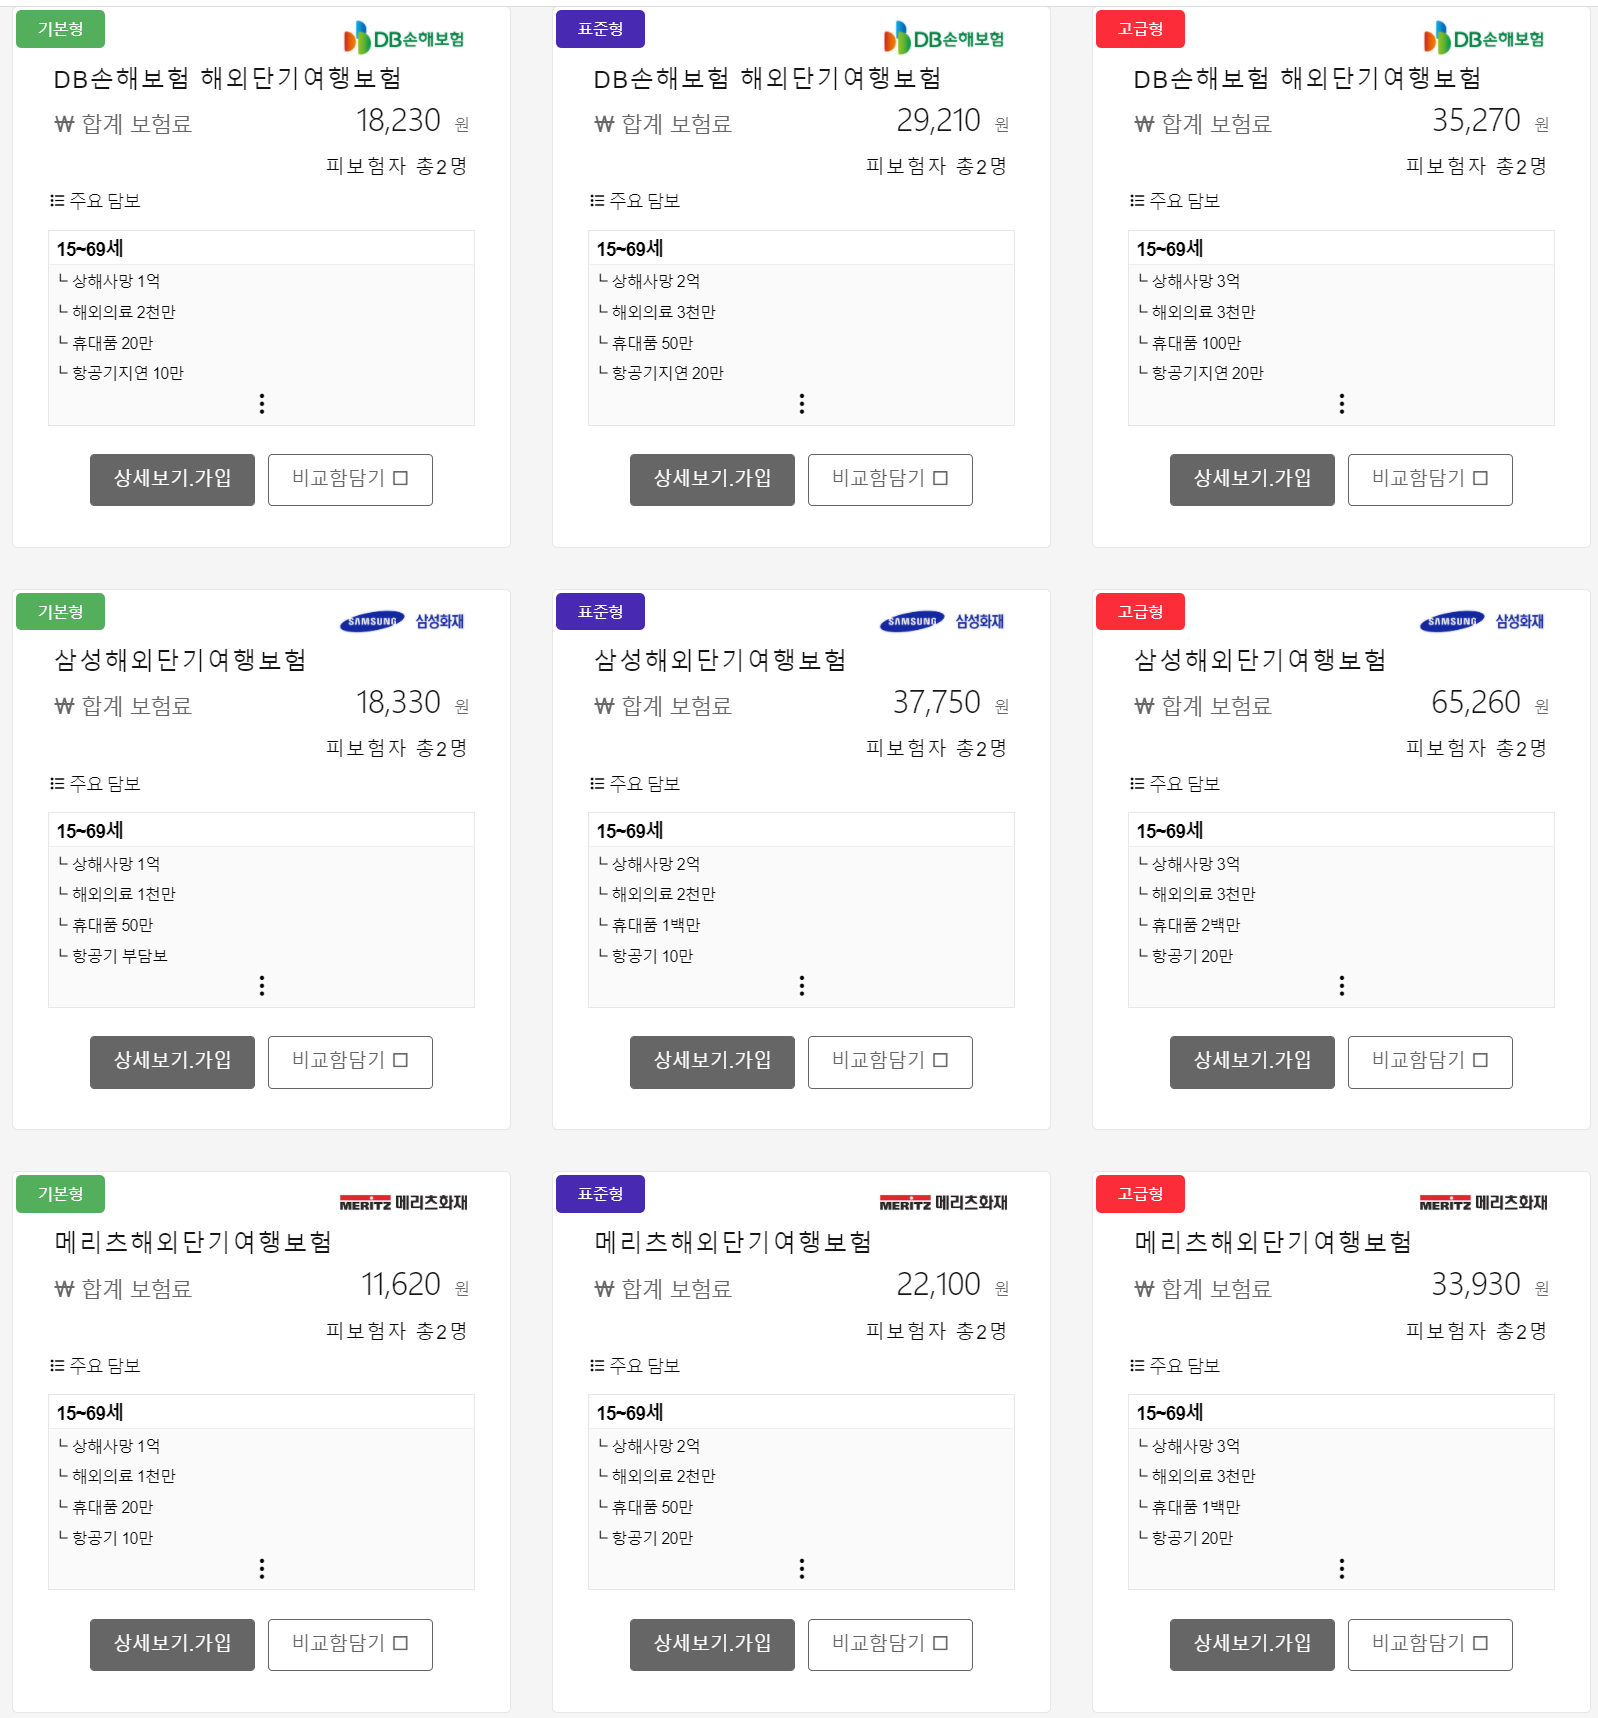Image resolution: width=1598 pixels, height=1718 pixels.
Task: Expand more coverage dots on 메리츠 33,930원 card
Action: [x=1342, y=1568]
